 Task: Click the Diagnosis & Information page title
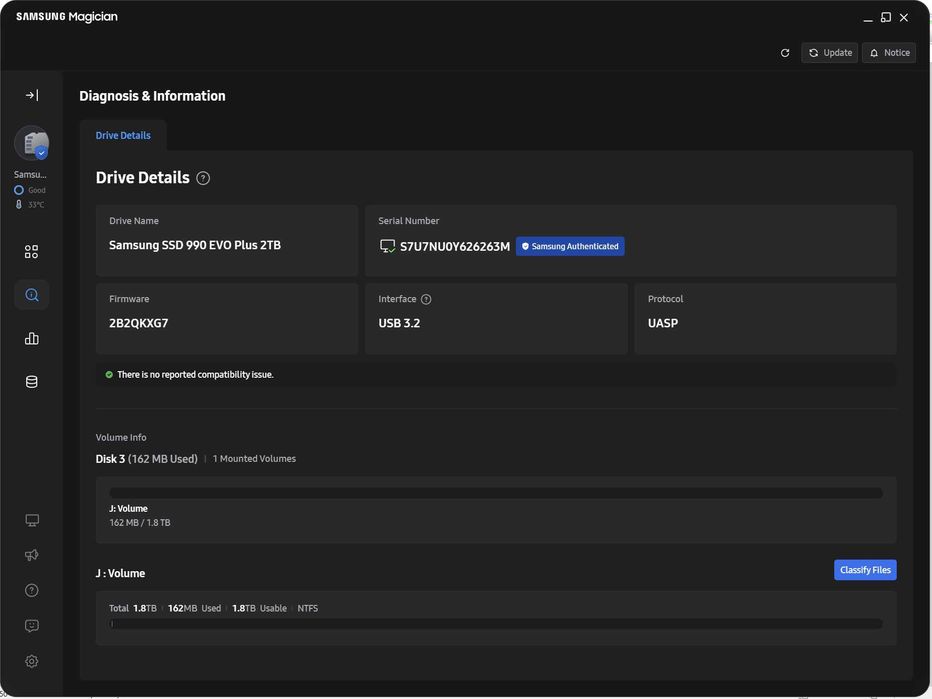click(152, 96)
